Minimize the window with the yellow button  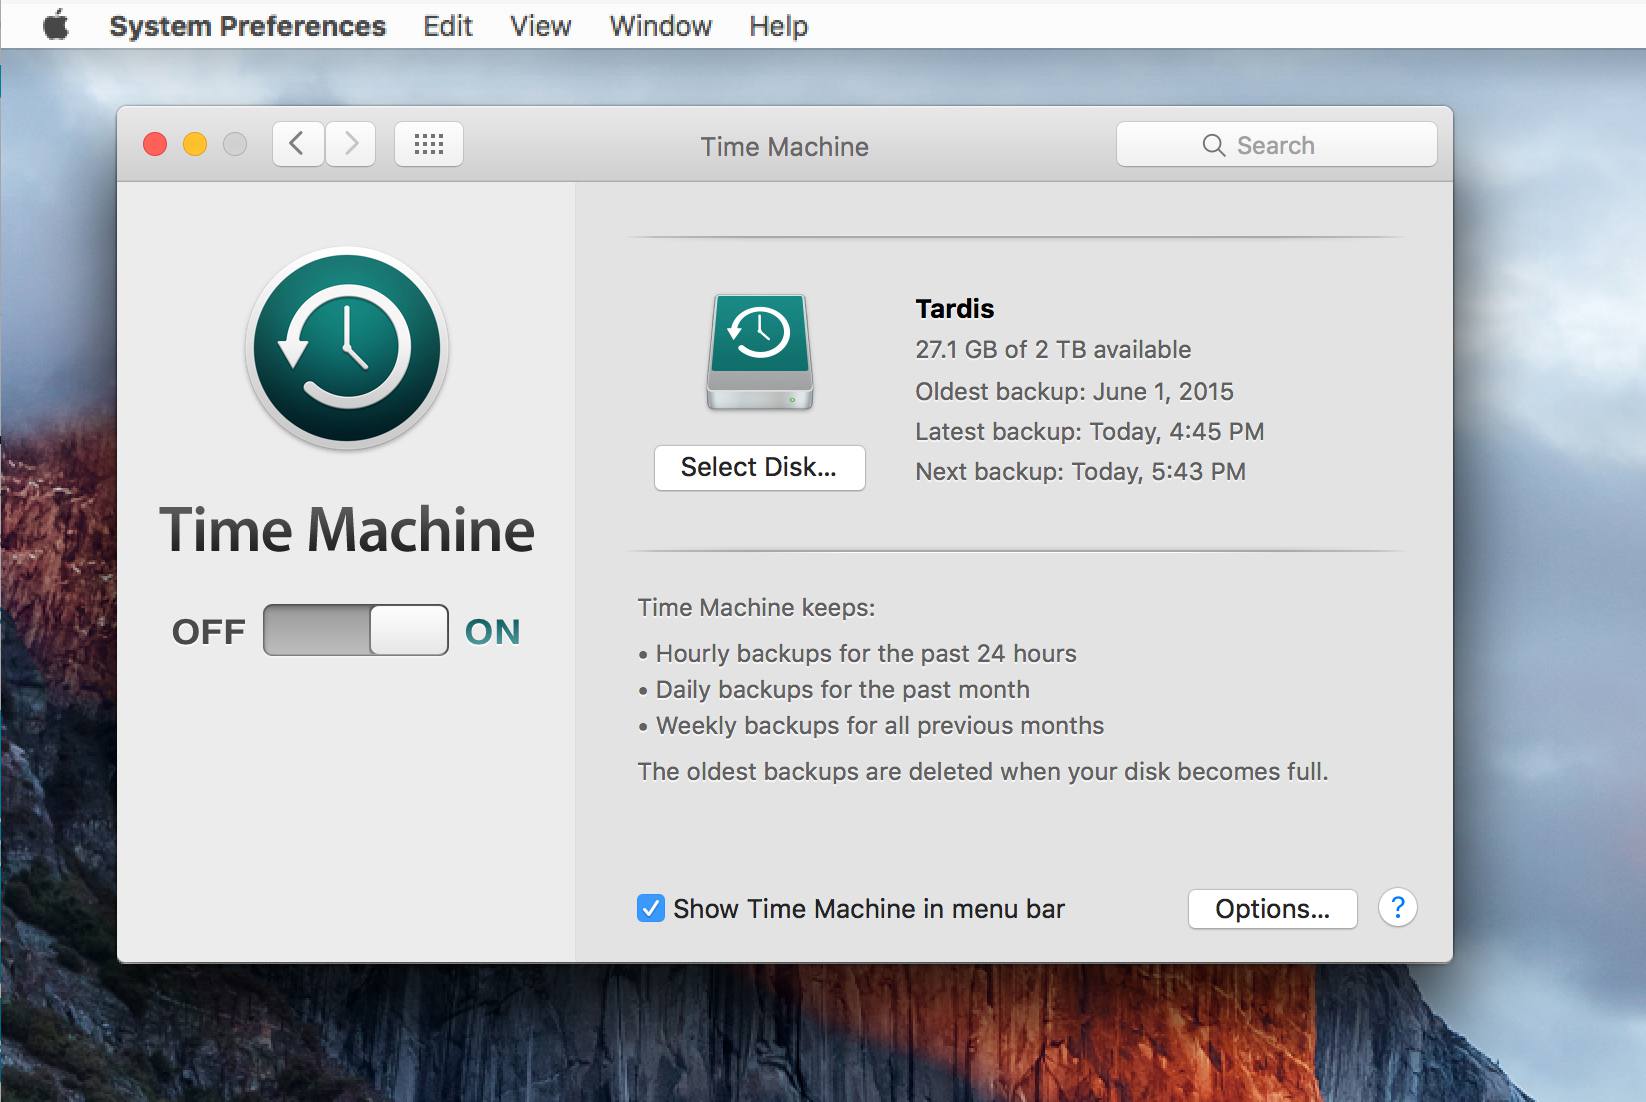point(195,145)
